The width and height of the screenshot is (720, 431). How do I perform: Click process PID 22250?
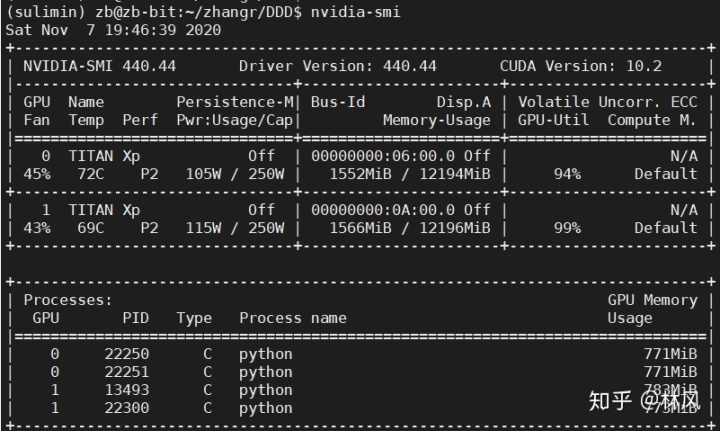[x=127, y=354]
